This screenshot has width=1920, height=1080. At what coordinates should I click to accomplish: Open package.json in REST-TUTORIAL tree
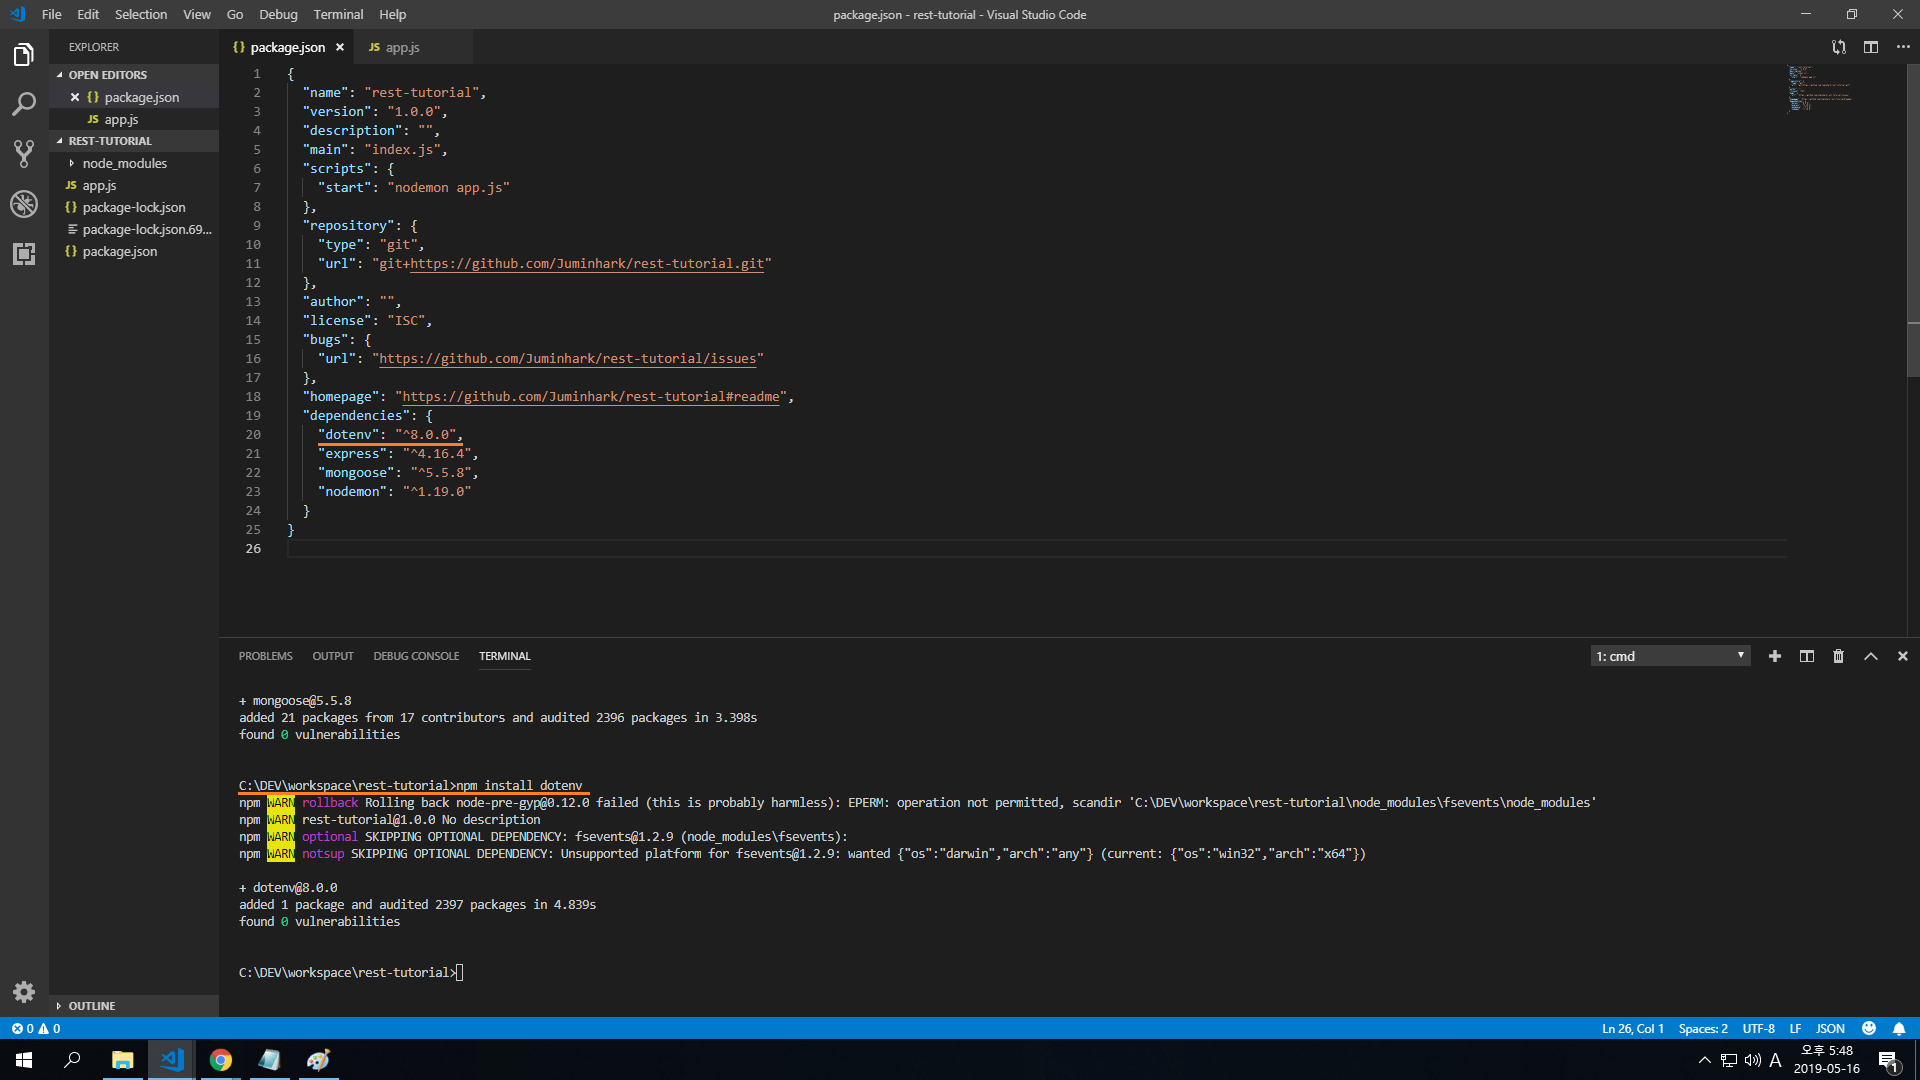[x=134, y=251]
